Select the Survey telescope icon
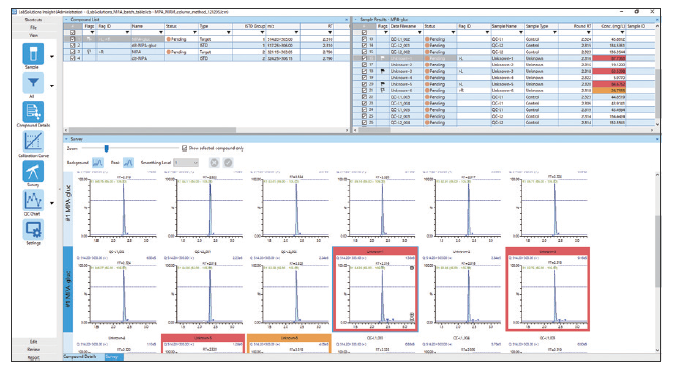 (x=33, y=171)
